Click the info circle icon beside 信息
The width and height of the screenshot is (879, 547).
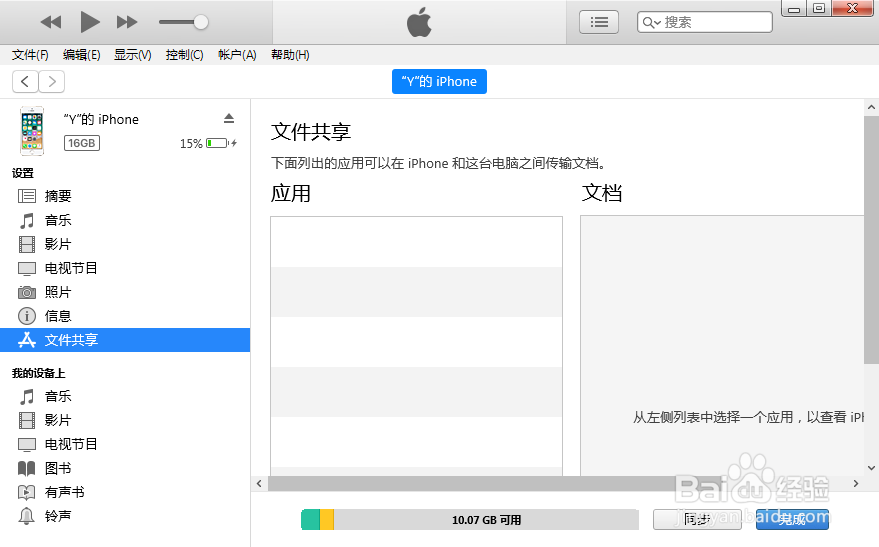(x=26, y=316)
